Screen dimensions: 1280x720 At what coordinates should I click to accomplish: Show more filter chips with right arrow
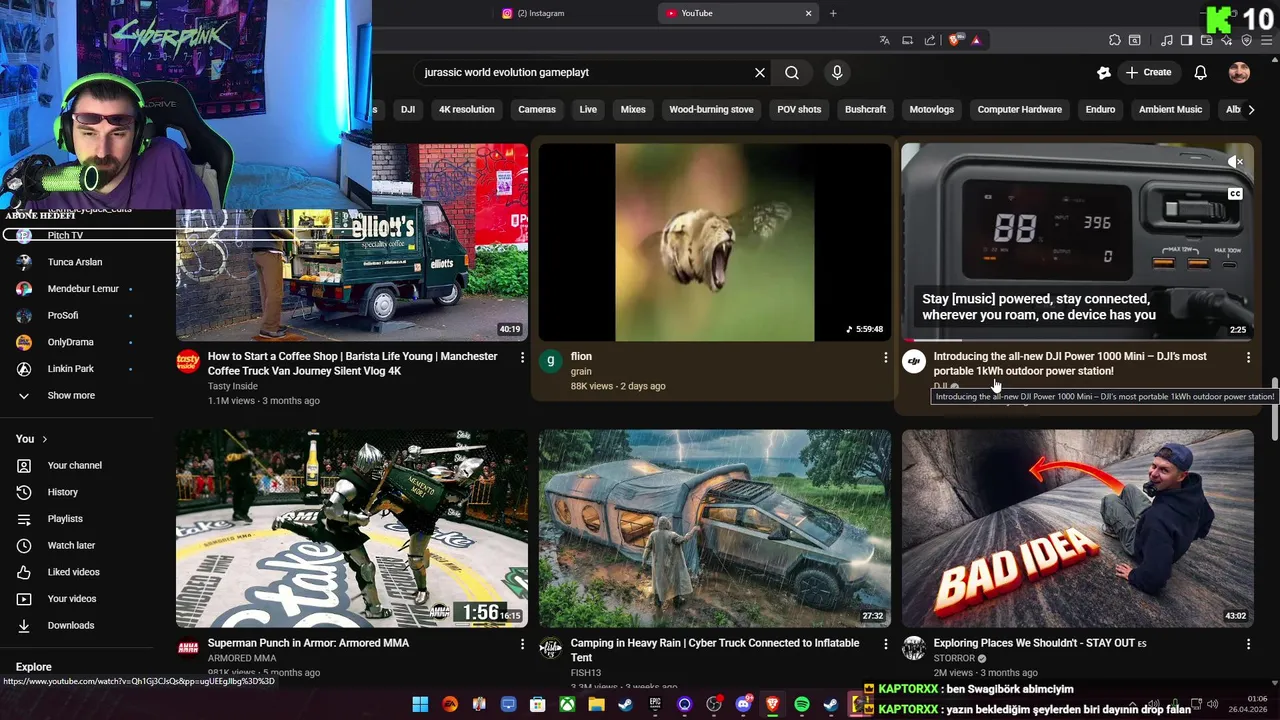tap(1250, 109)
